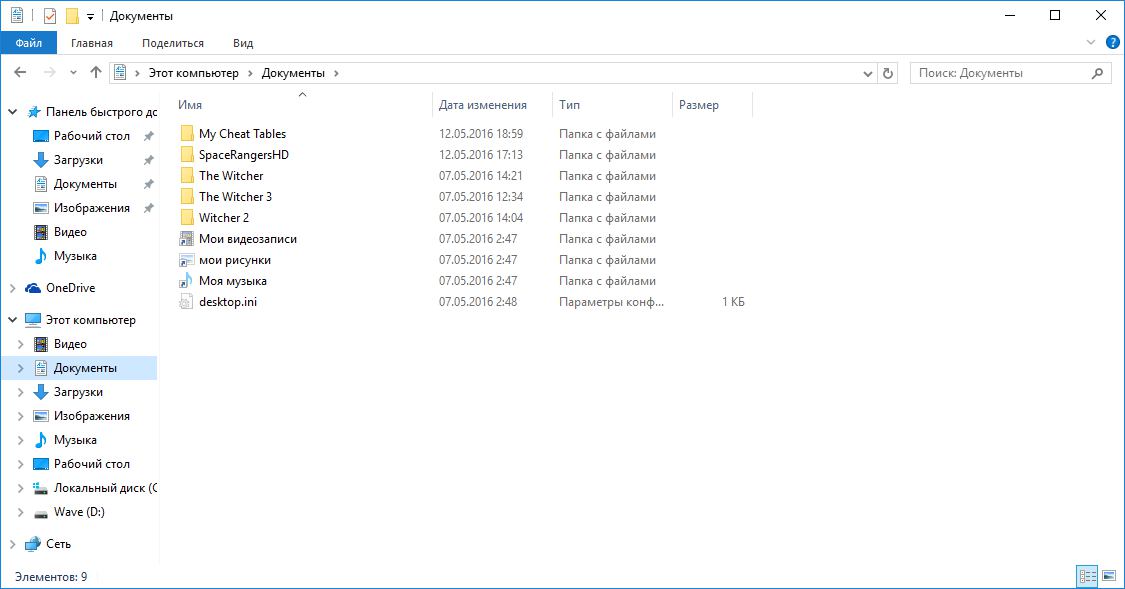Image resolution: width=1125 pixels, height=589 pixels.
Task: Select Рабочий стол under Этот компьютер
Action: [92, 464]
